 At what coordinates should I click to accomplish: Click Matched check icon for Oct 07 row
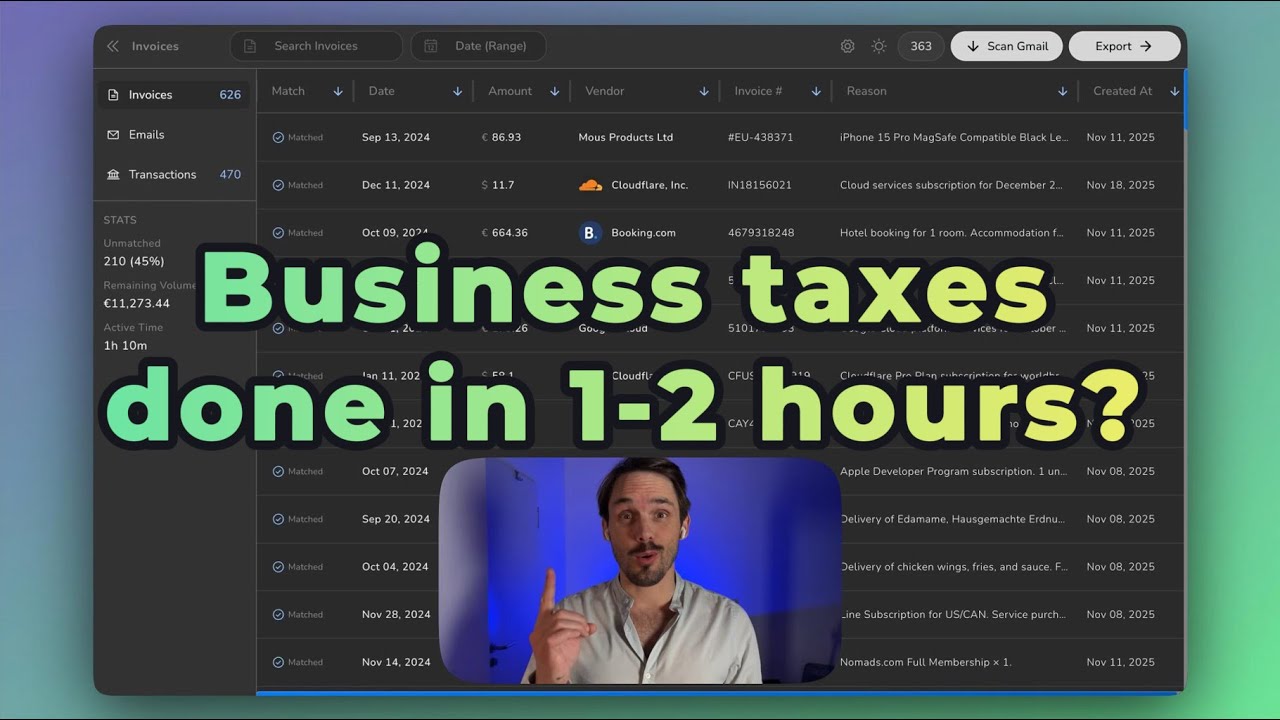point(278,471)
